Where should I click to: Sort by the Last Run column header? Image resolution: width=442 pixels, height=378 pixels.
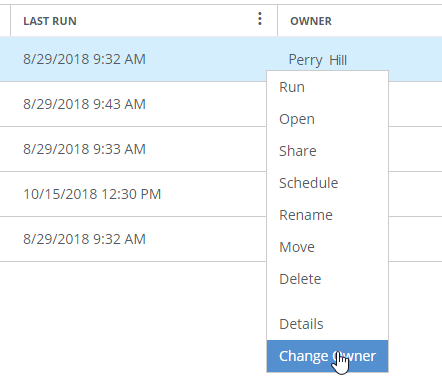point(50,21)
